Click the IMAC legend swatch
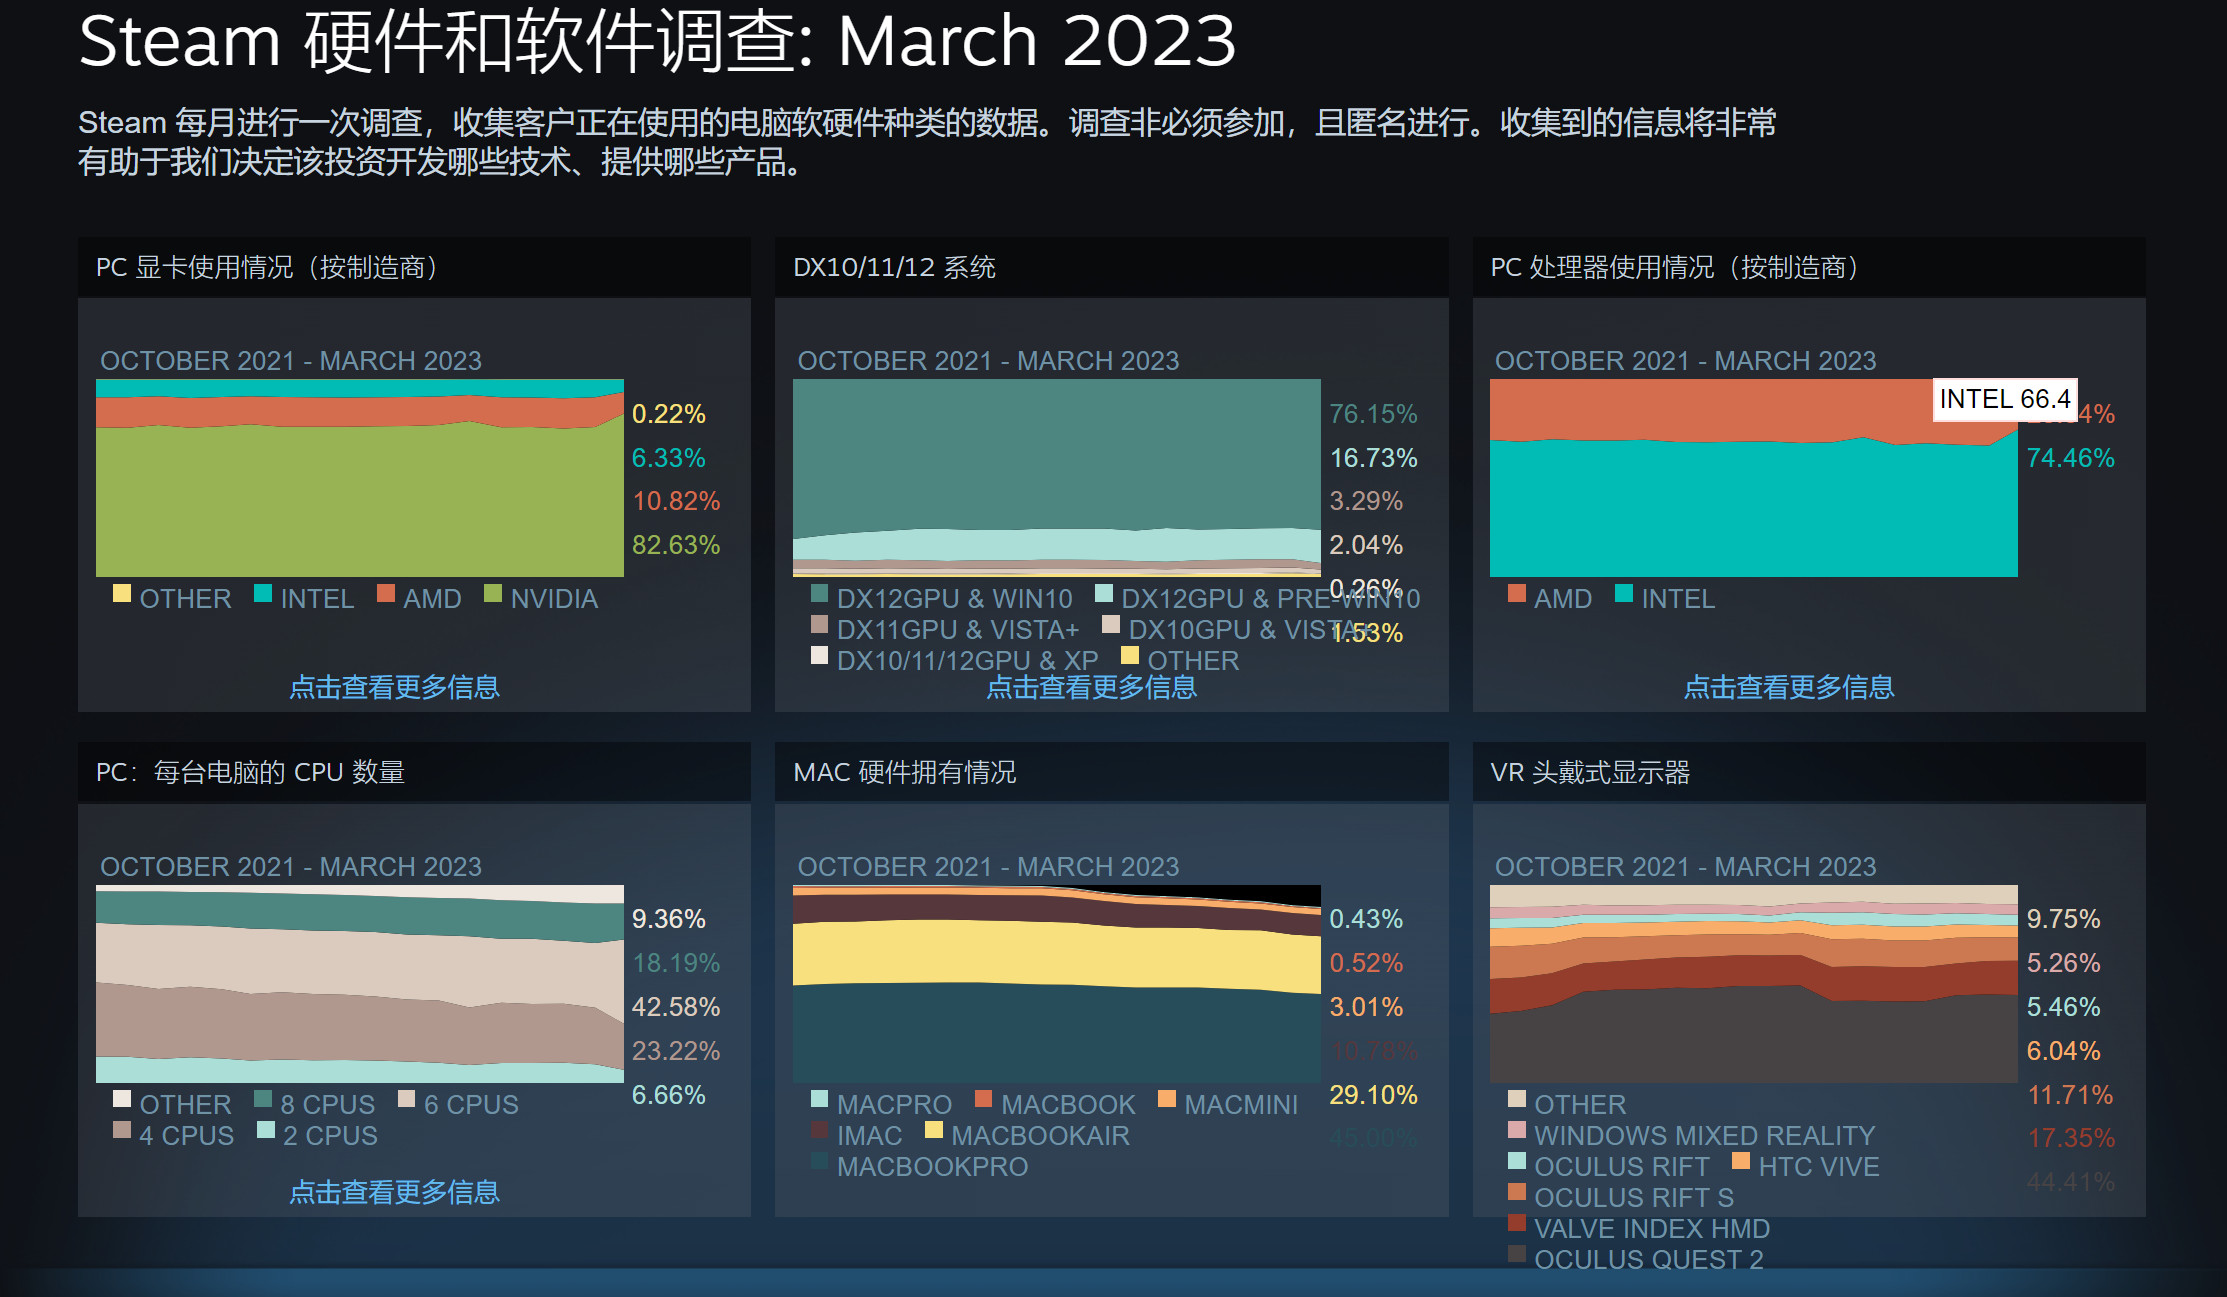This screenshot has height=1297, width=2227. (x=819, y=1129)
